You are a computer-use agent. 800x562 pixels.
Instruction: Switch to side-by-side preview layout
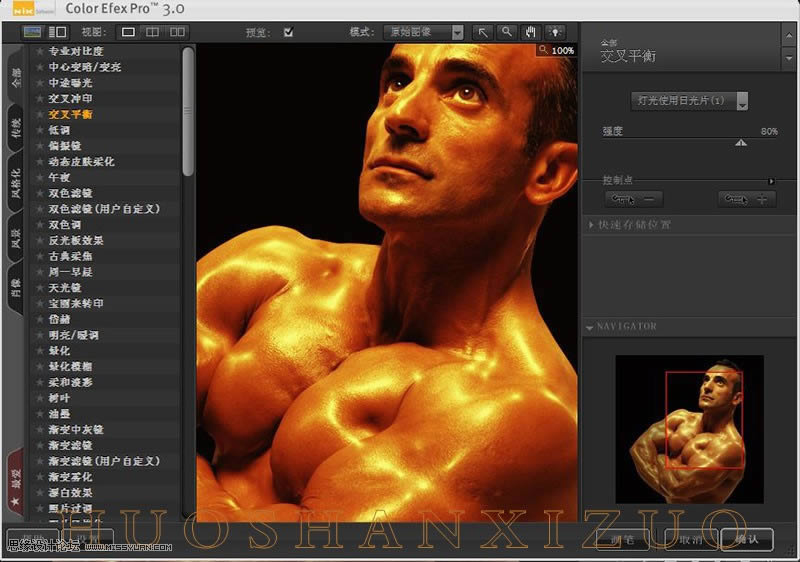pos(177,32)
